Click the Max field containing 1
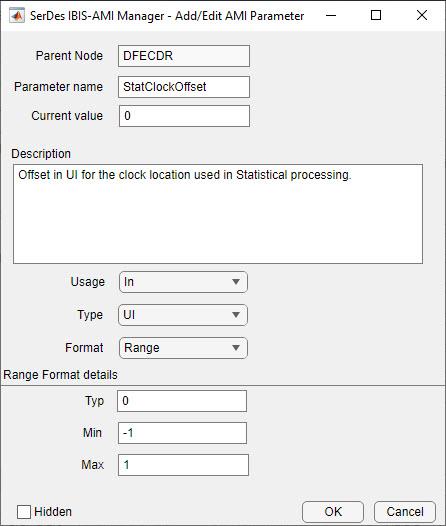 183,465
